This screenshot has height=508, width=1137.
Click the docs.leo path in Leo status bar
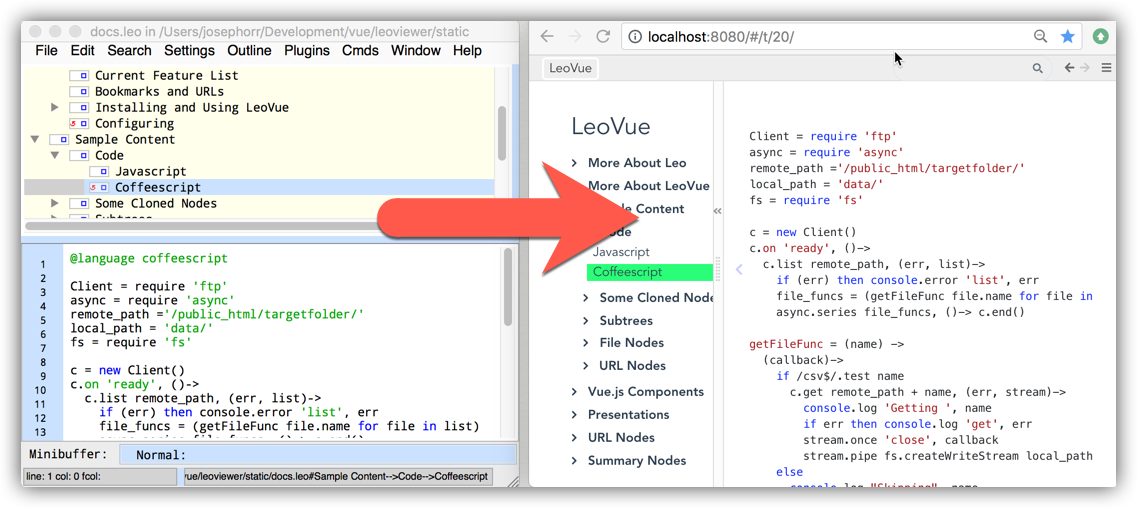click(338, 477)
